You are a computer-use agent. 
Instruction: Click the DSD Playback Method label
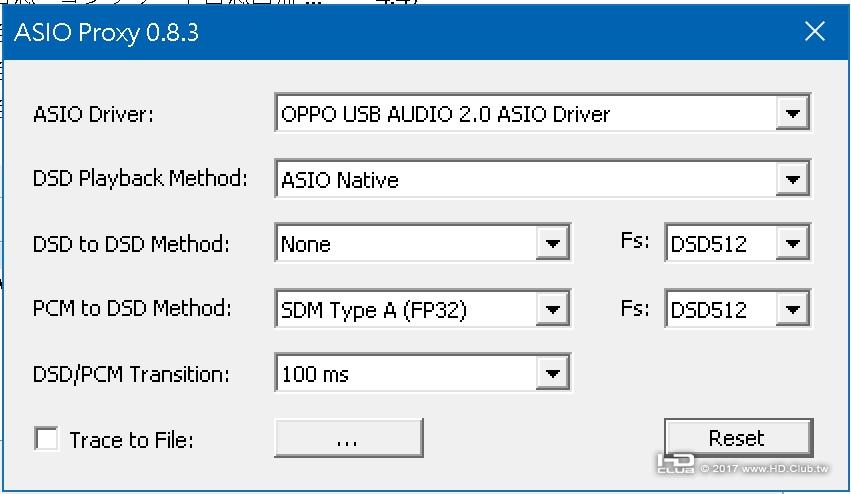pyautogui.click(x=140, y=179)
